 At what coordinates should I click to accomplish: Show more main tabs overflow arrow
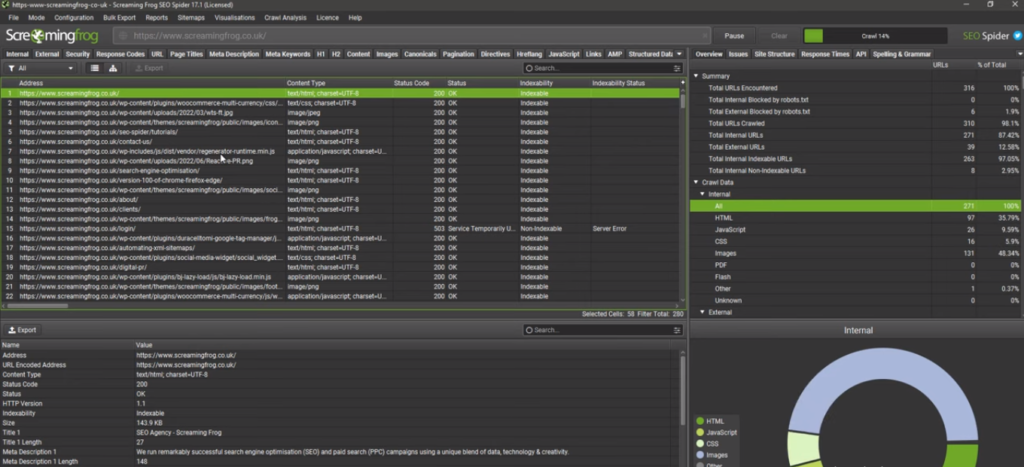(679, 54)
